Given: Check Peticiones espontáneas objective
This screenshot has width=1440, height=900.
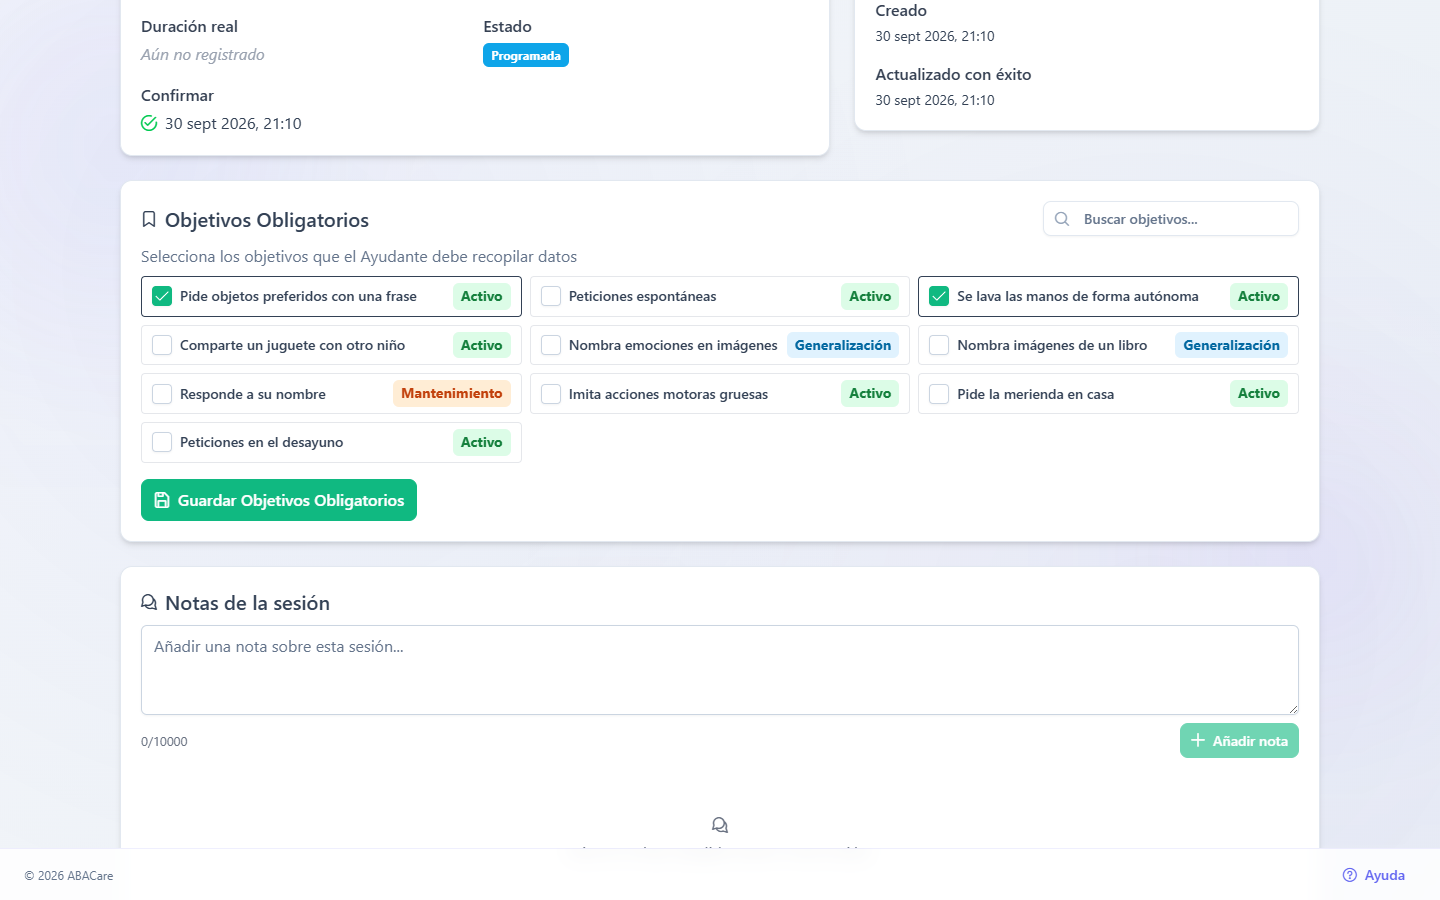Looking at the screenshot, I should 551,296.
